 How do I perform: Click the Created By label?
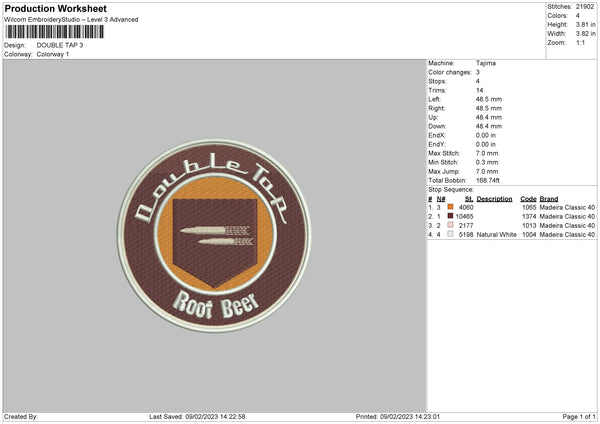[21, 417]
